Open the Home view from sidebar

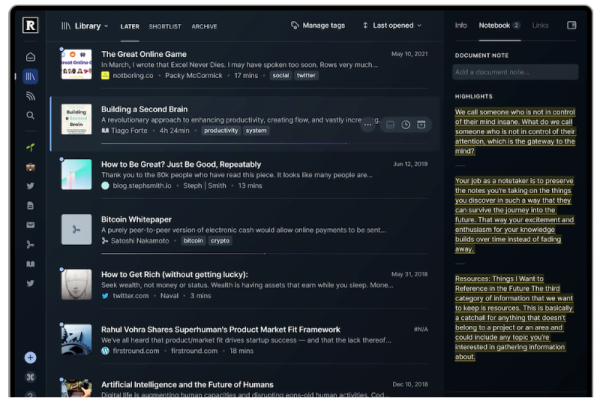tap(31, 57)
